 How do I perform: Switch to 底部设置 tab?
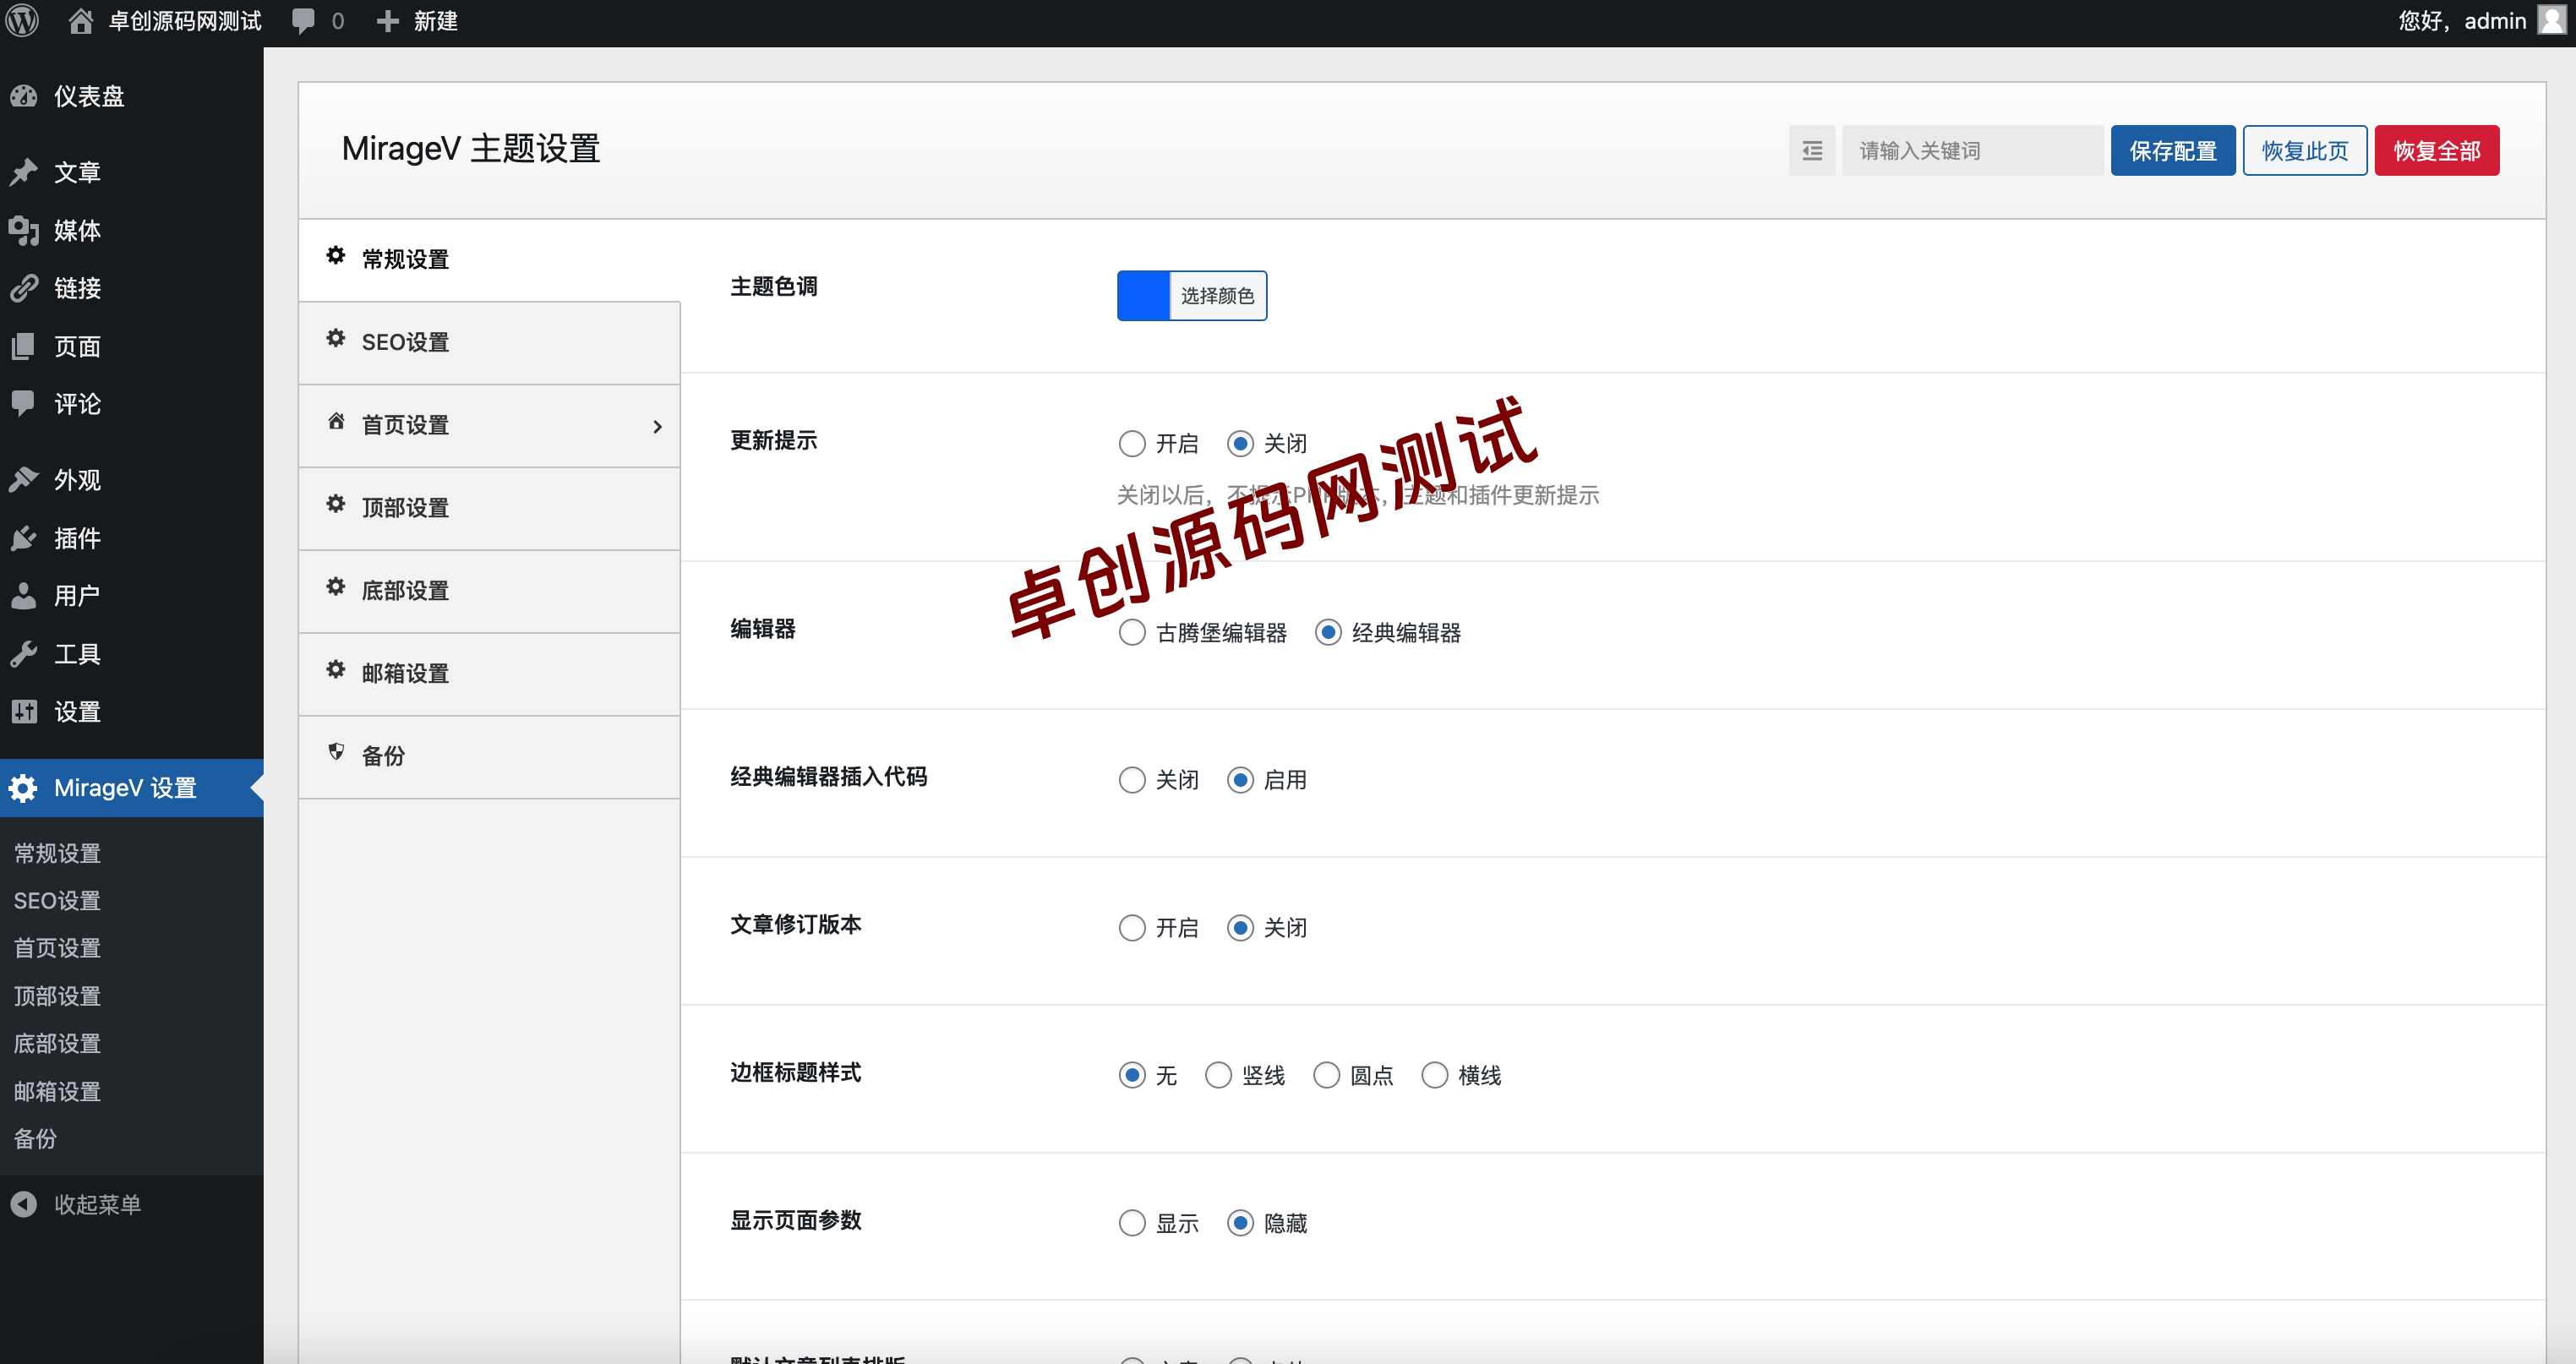[489, 591]
